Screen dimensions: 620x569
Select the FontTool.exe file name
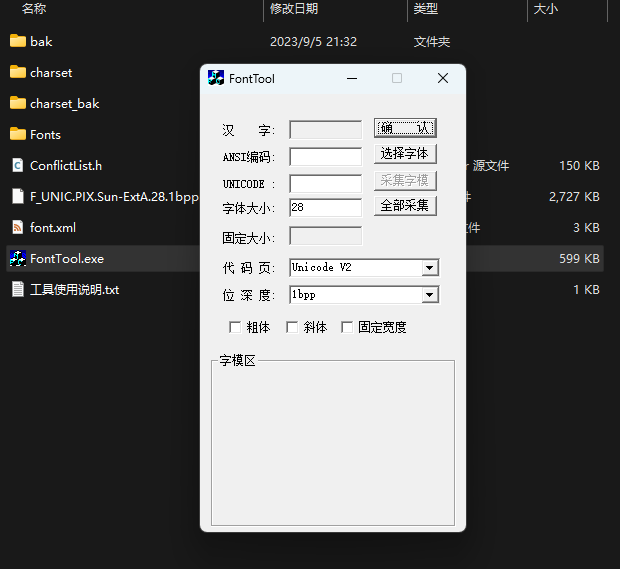[67, 259]
